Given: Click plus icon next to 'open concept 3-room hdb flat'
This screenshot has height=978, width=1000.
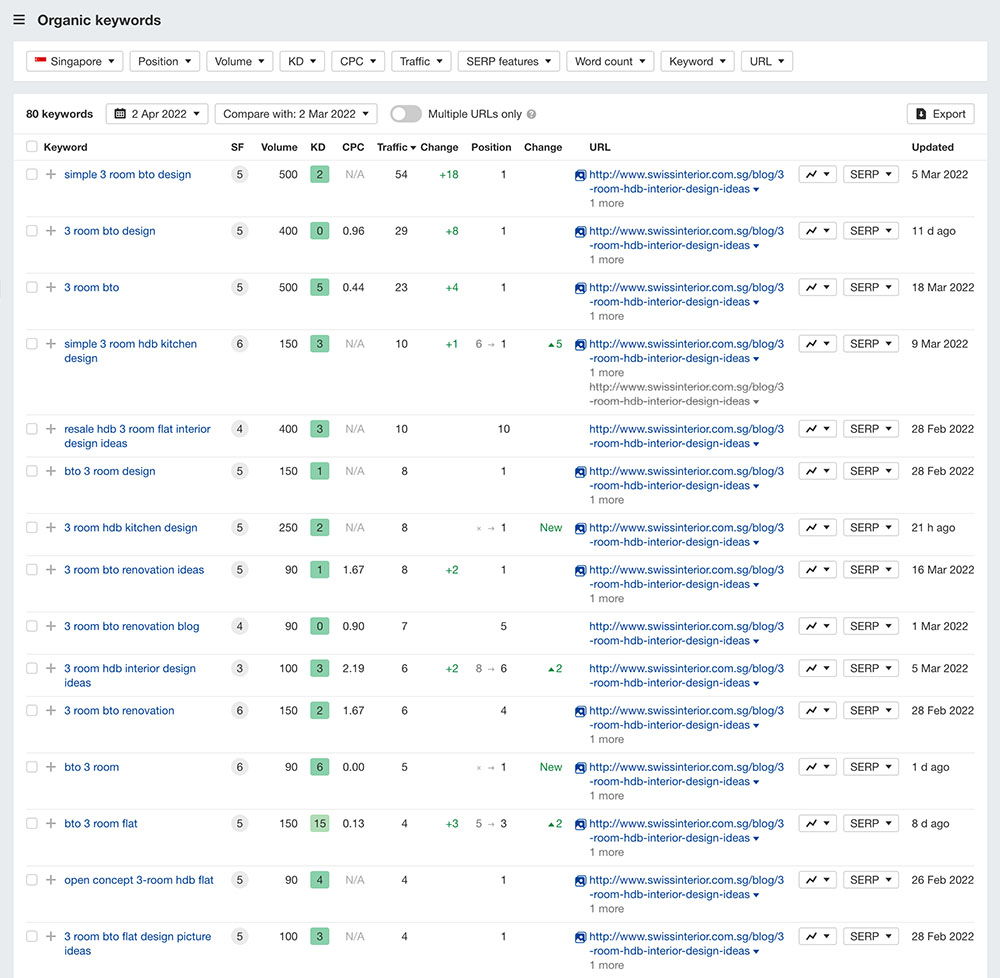Looking at the screenshot, I should [51, 880].
